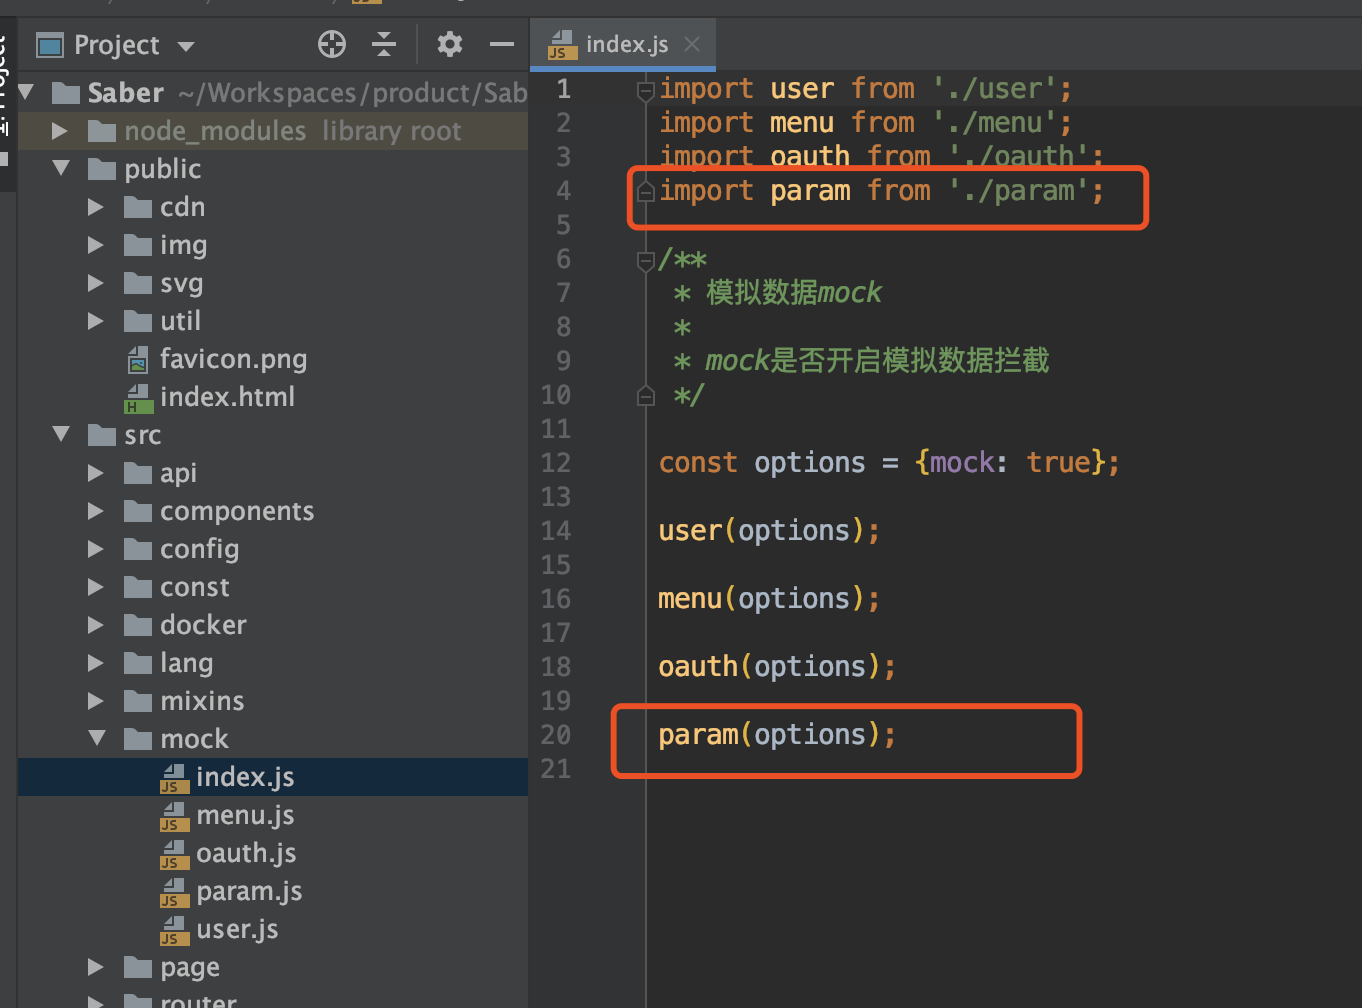Hide the Project panel with minus icon
This screenshot has width=1362, height=1008.
(x=502, y=44)
